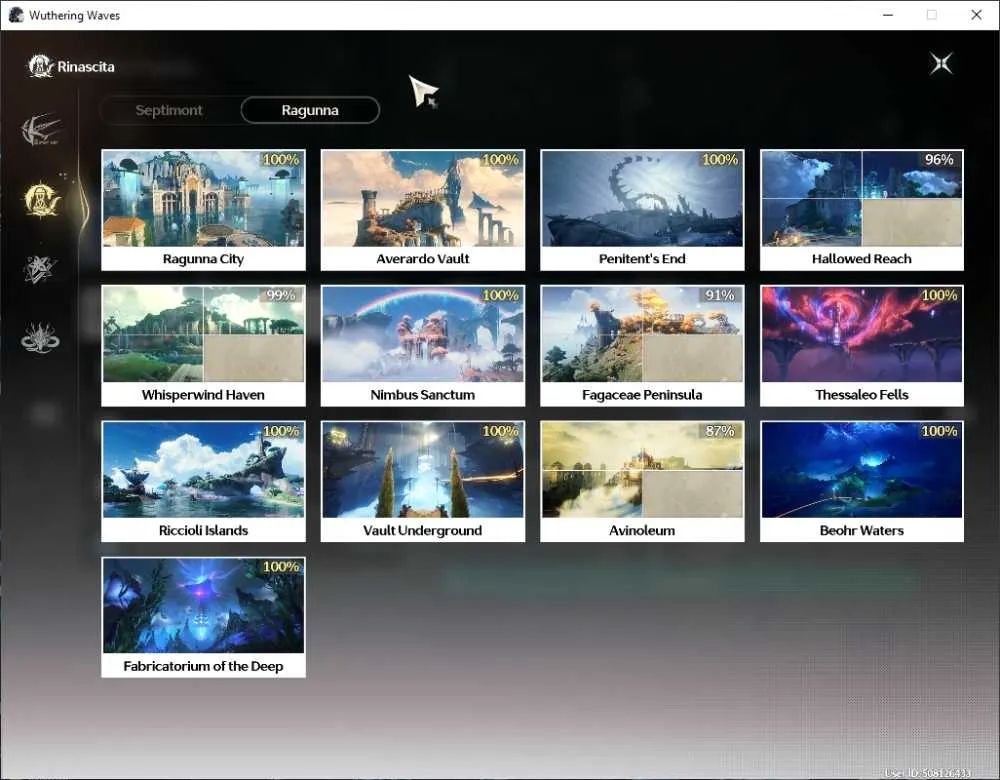Minimize the Wuthering Waves window
This screenshot has width=1000, height=780.
pos(888,15)
